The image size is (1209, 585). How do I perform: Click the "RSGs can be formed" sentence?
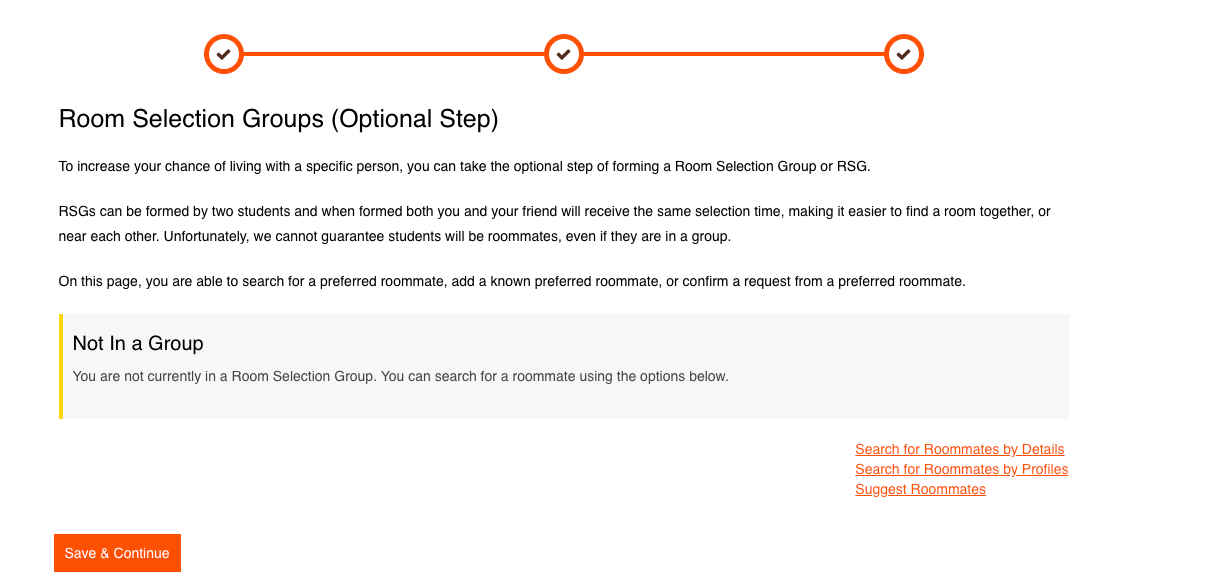click(x=300, y=212)
